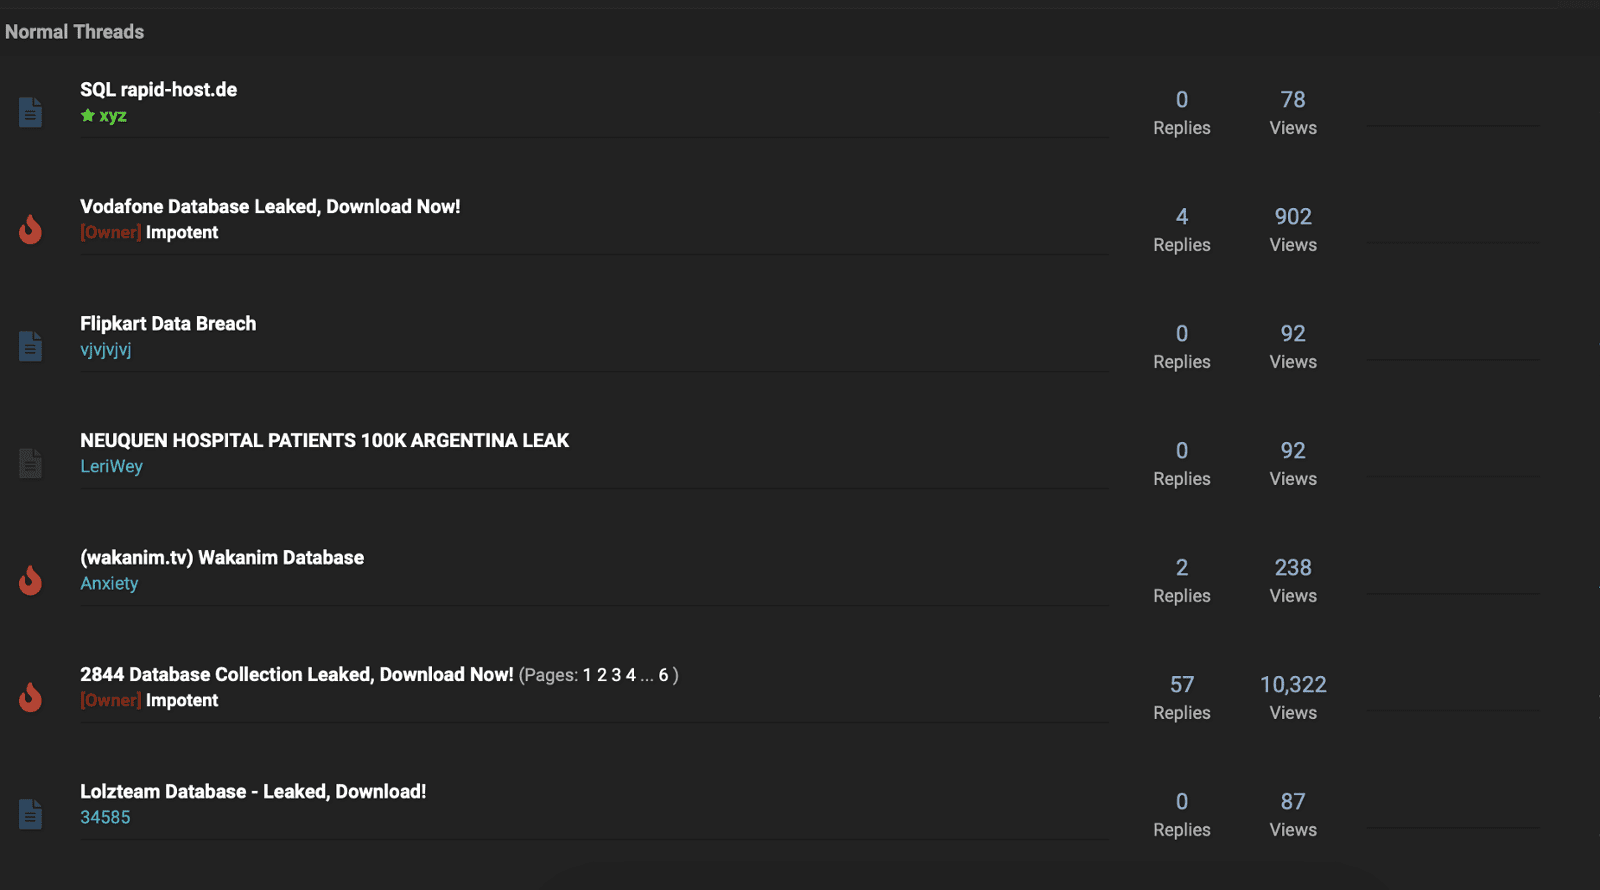1600x890 pixels.
Task: Open the SQL rapid-host.de thread
Action: tap(159, 89)
